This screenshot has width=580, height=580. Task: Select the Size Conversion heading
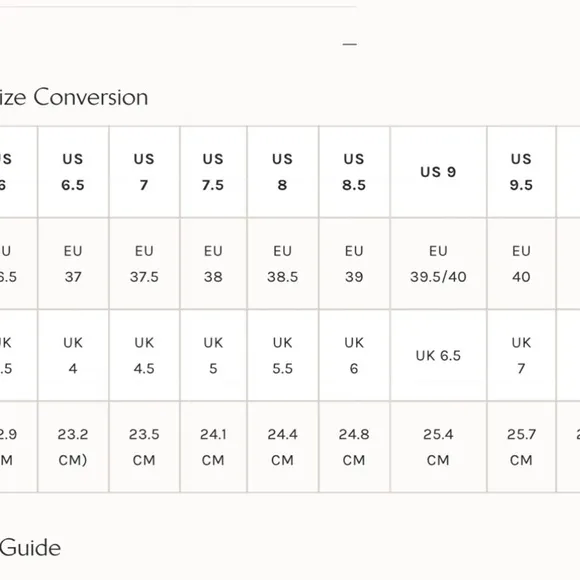pyautogui.click(x=74, y=97)
